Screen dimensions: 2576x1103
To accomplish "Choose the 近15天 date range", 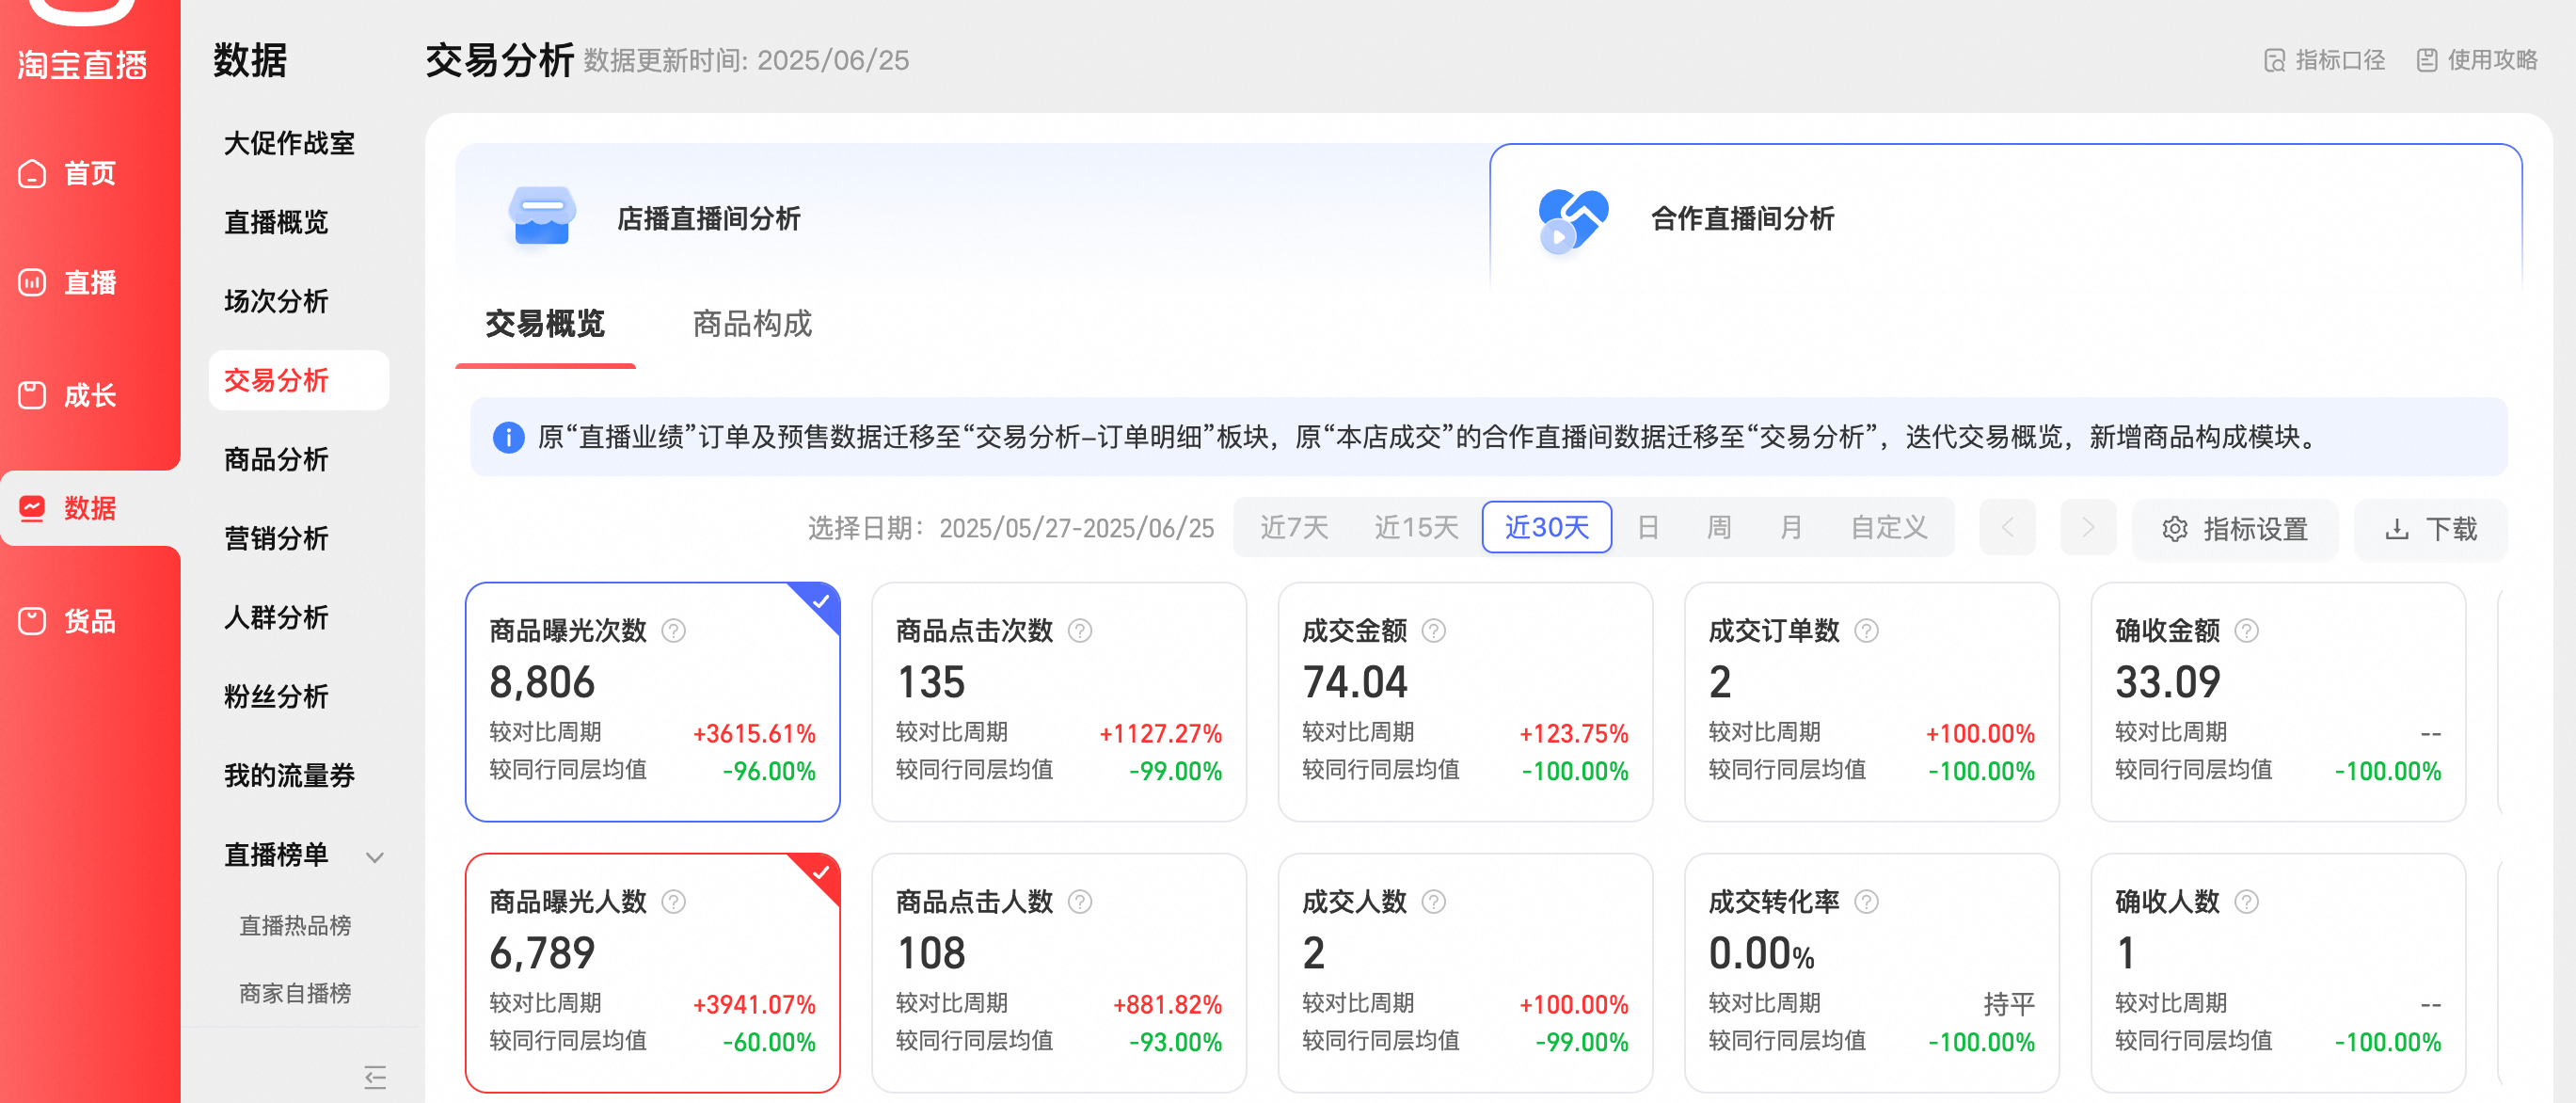I will pyautogui.click(x=1416, y=527).
